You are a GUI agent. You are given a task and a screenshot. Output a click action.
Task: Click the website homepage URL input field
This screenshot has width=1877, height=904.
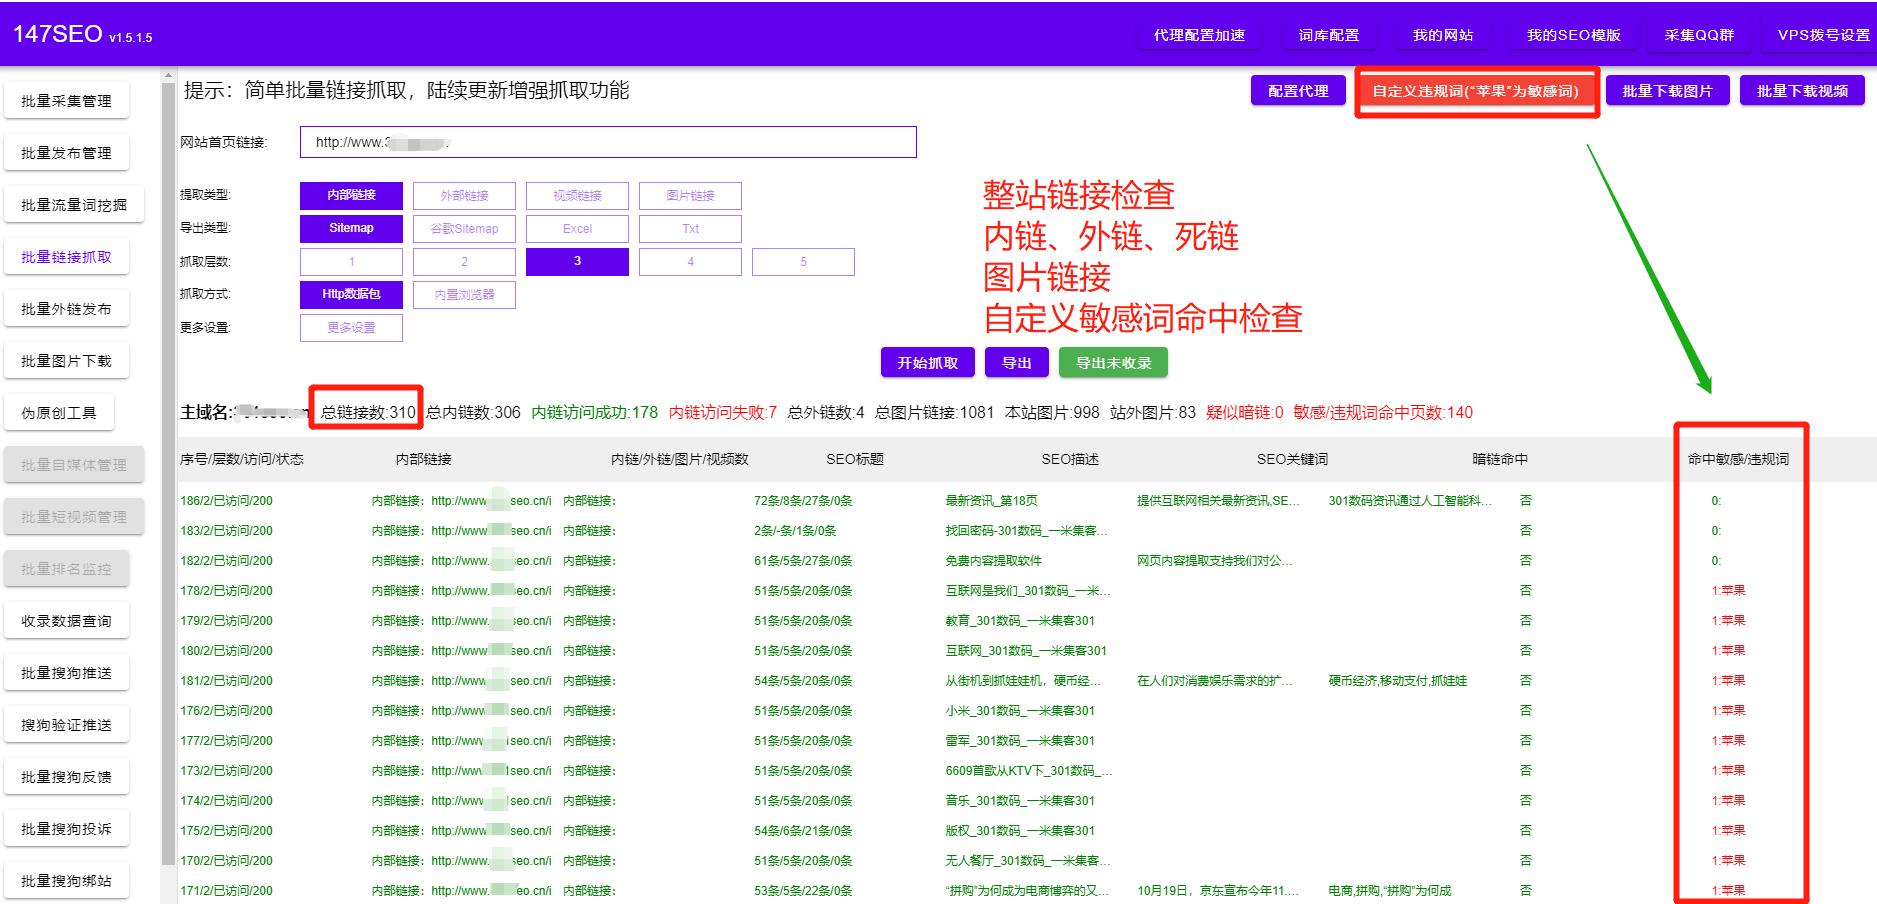(x=606, y=142)
